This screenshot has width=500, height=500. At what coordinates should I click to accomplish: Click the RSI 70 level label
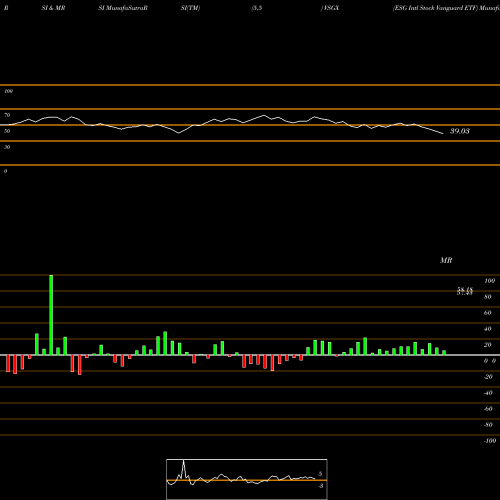pos(7,115)
